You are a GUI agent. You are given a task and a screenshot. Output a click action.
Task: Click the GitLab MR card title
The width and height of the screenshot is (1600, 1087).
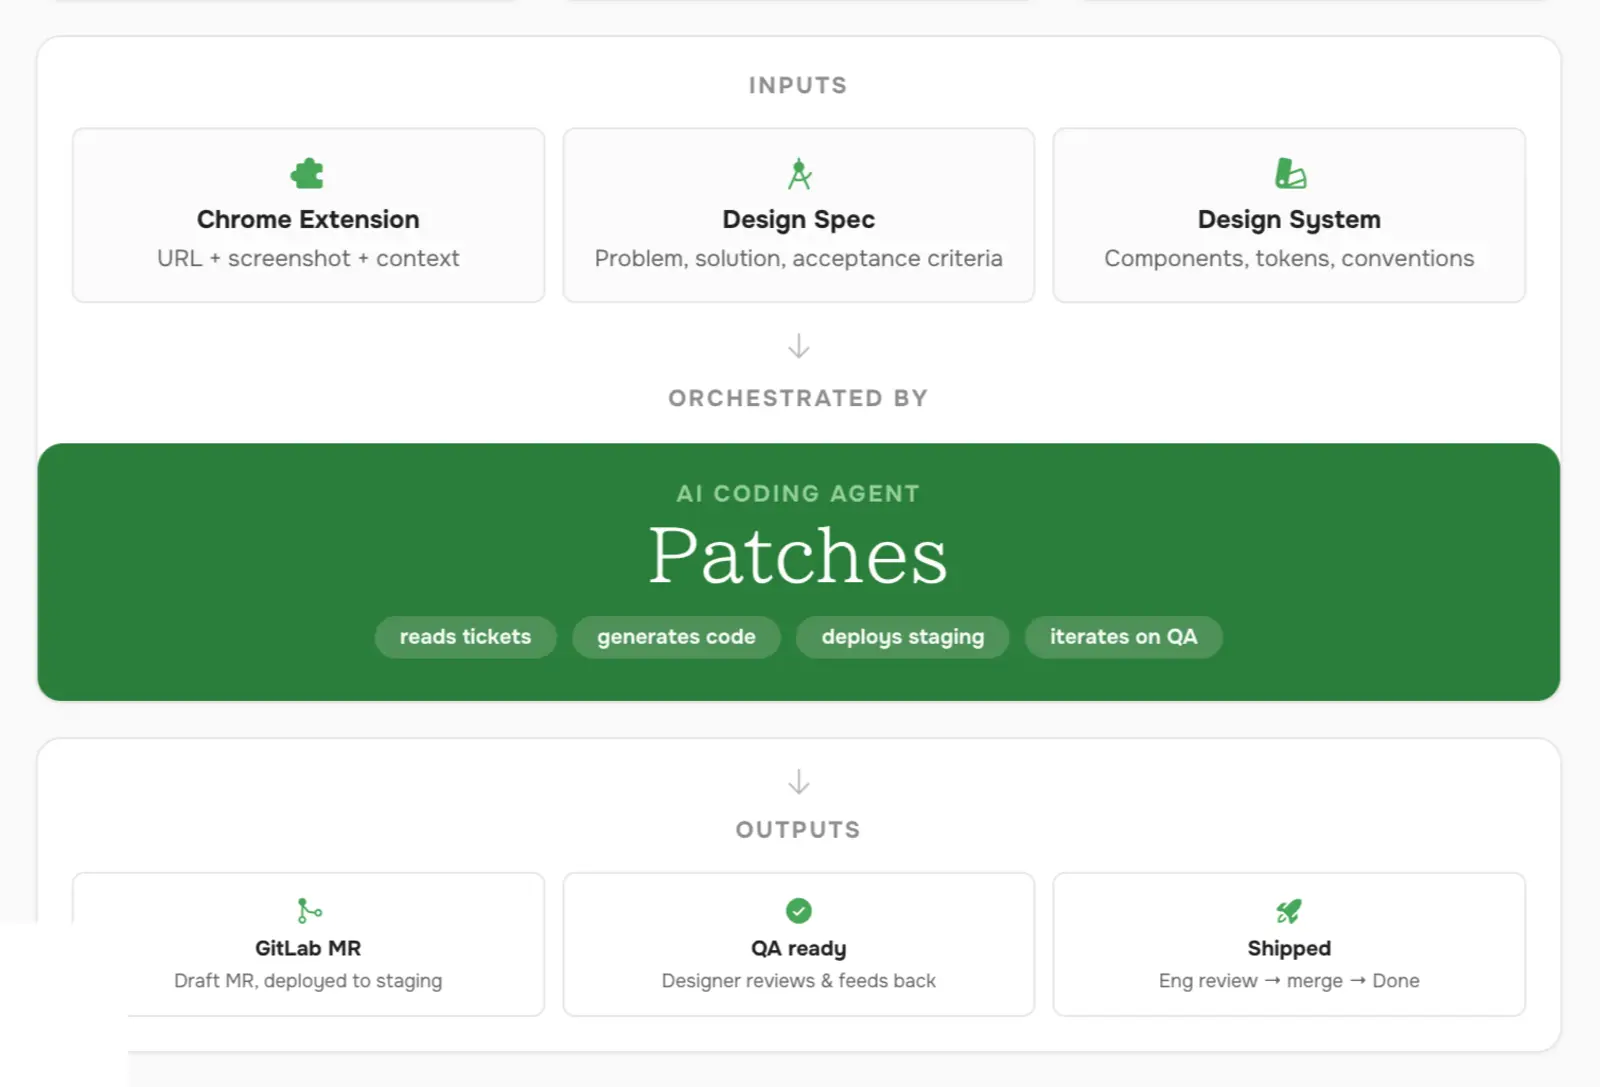[x=308, y=948]
